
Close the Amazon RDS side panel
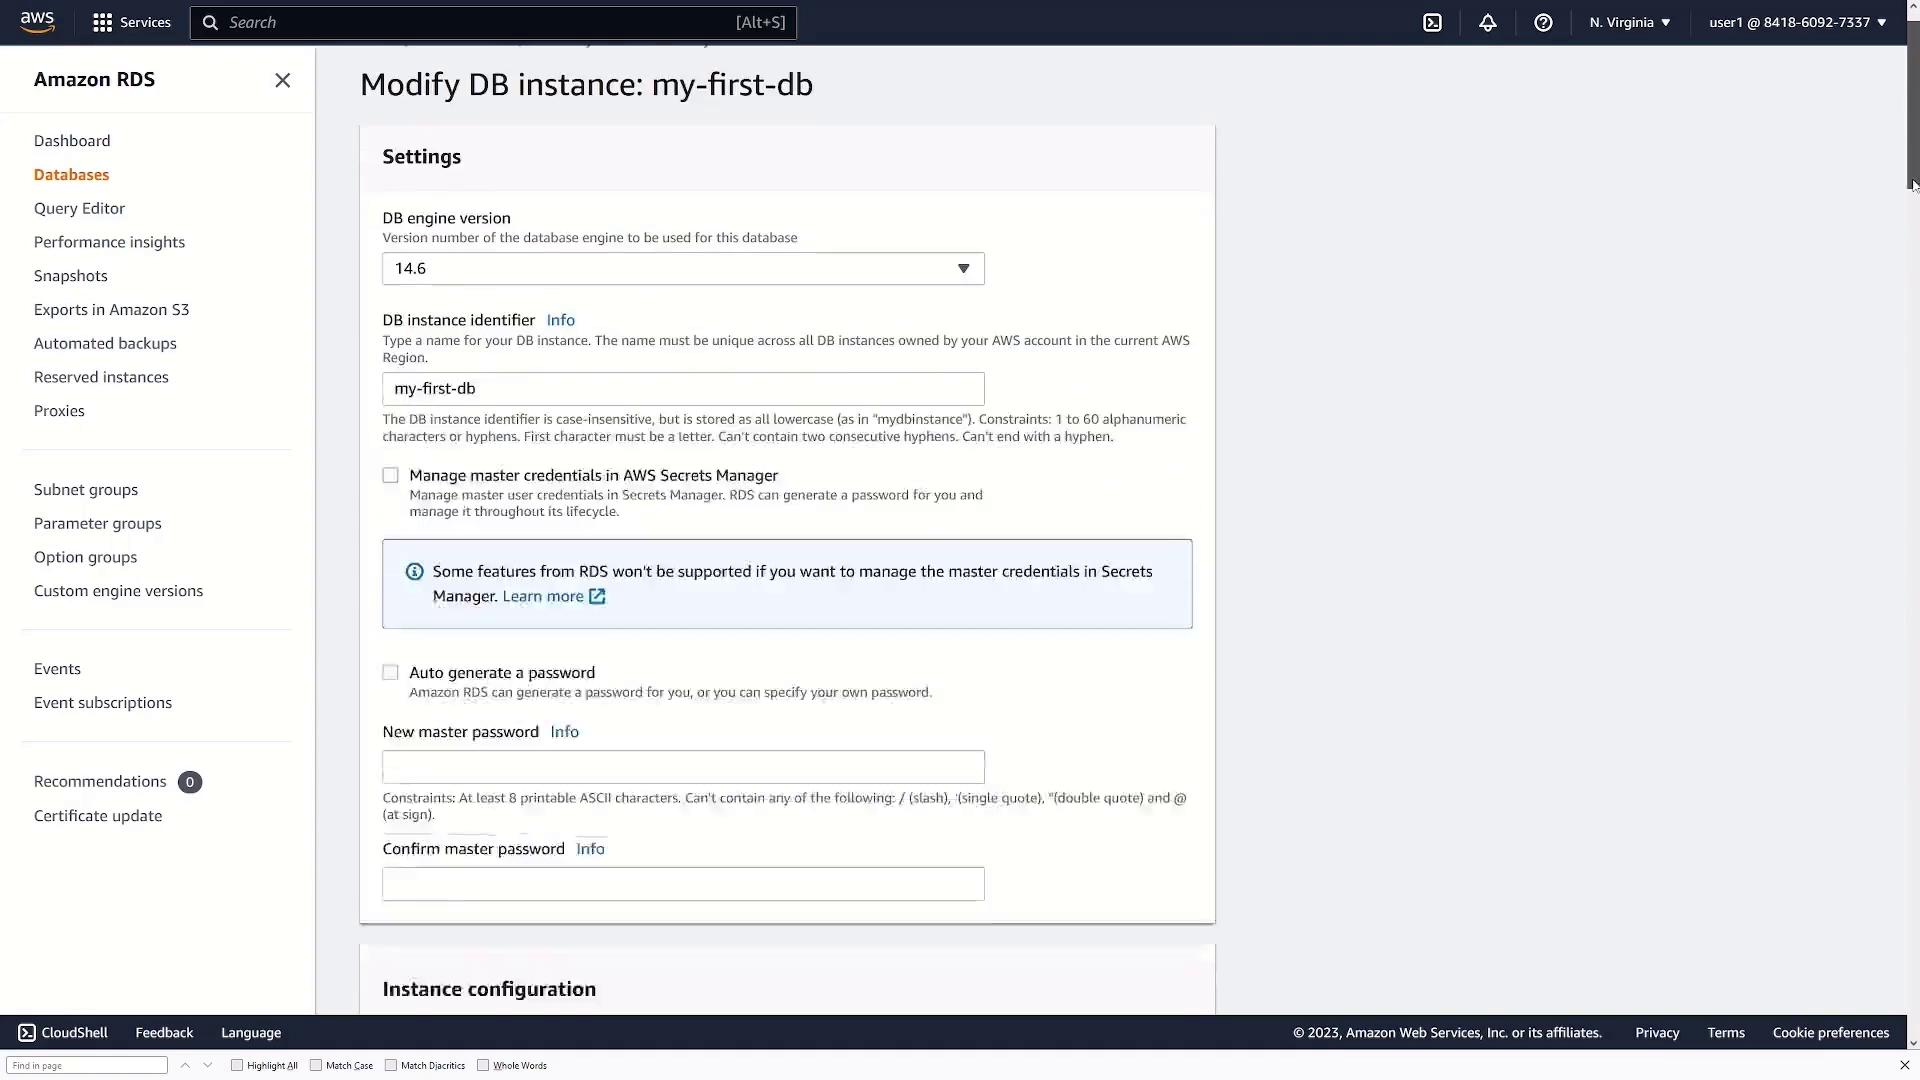point(282,80)
